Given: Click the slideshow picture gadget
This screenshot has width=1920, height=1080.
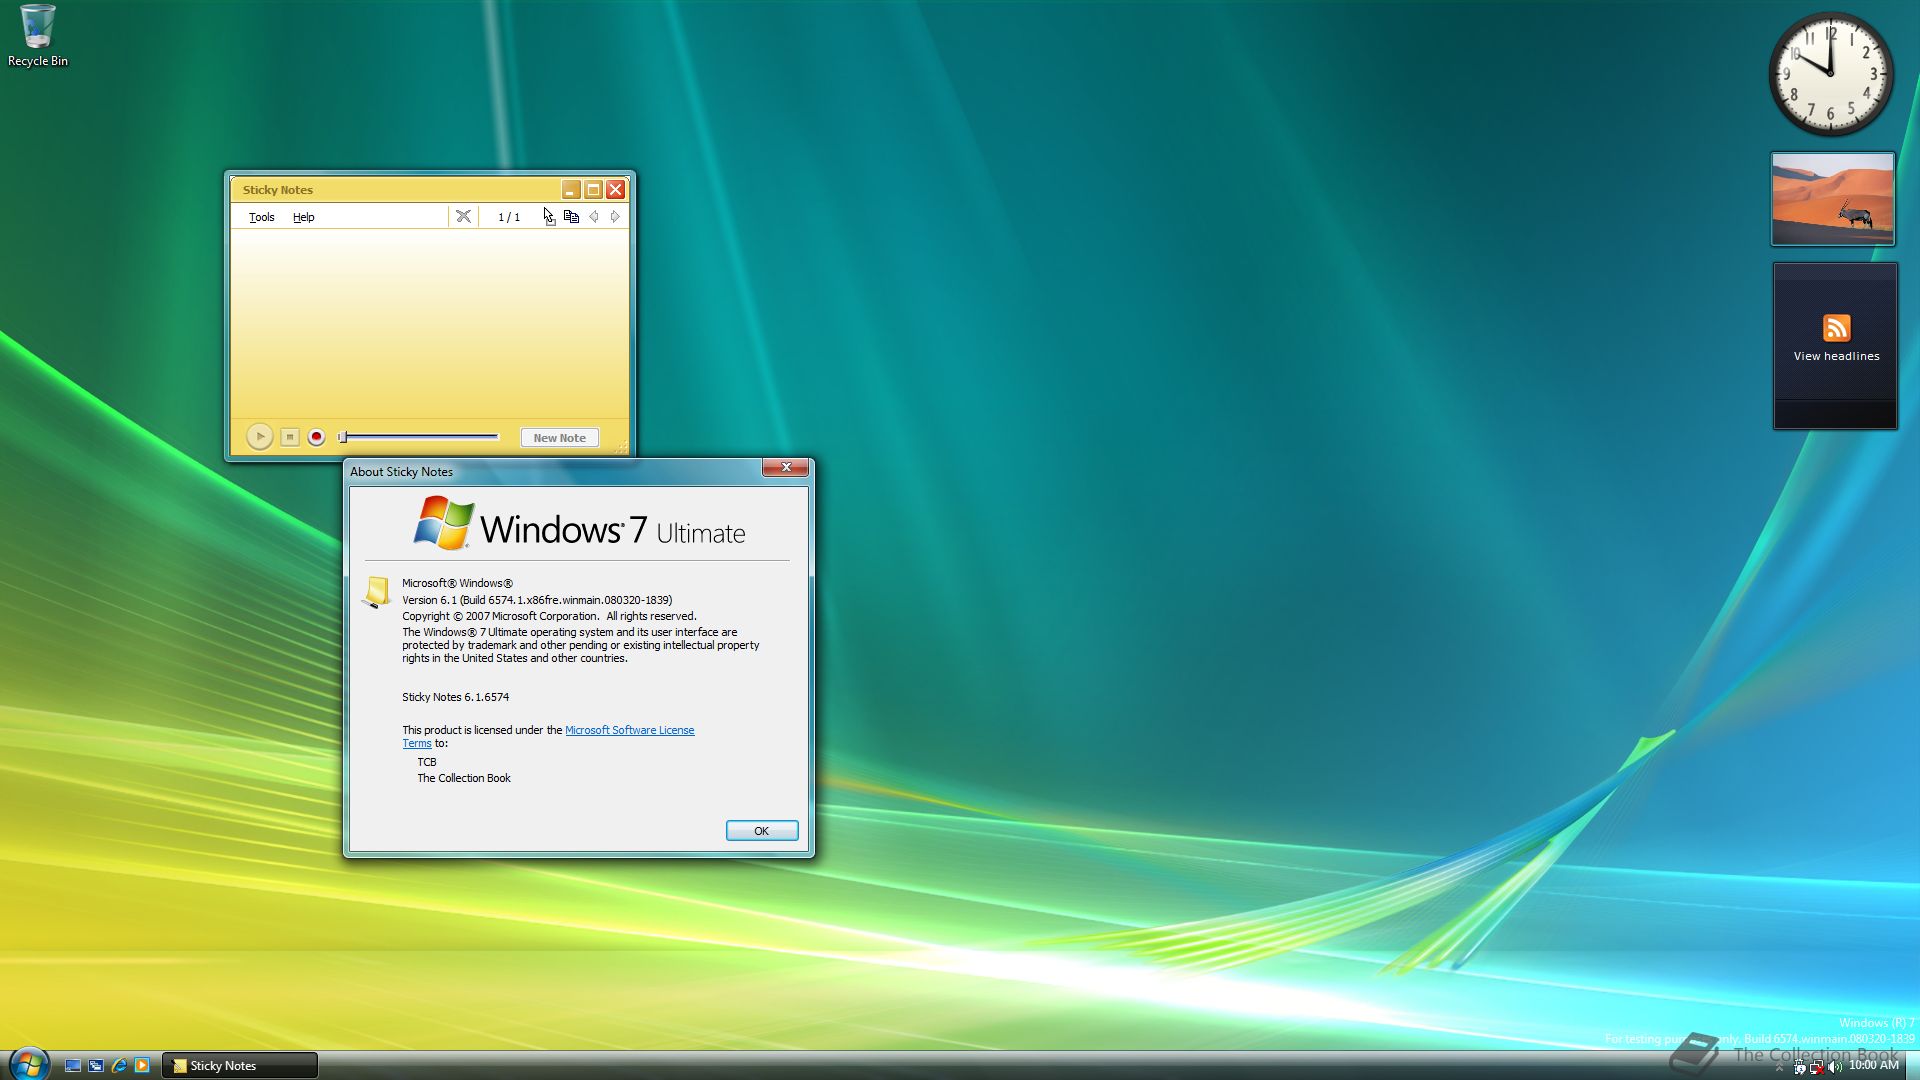Looking at the screenshot, I should 1832,198.
